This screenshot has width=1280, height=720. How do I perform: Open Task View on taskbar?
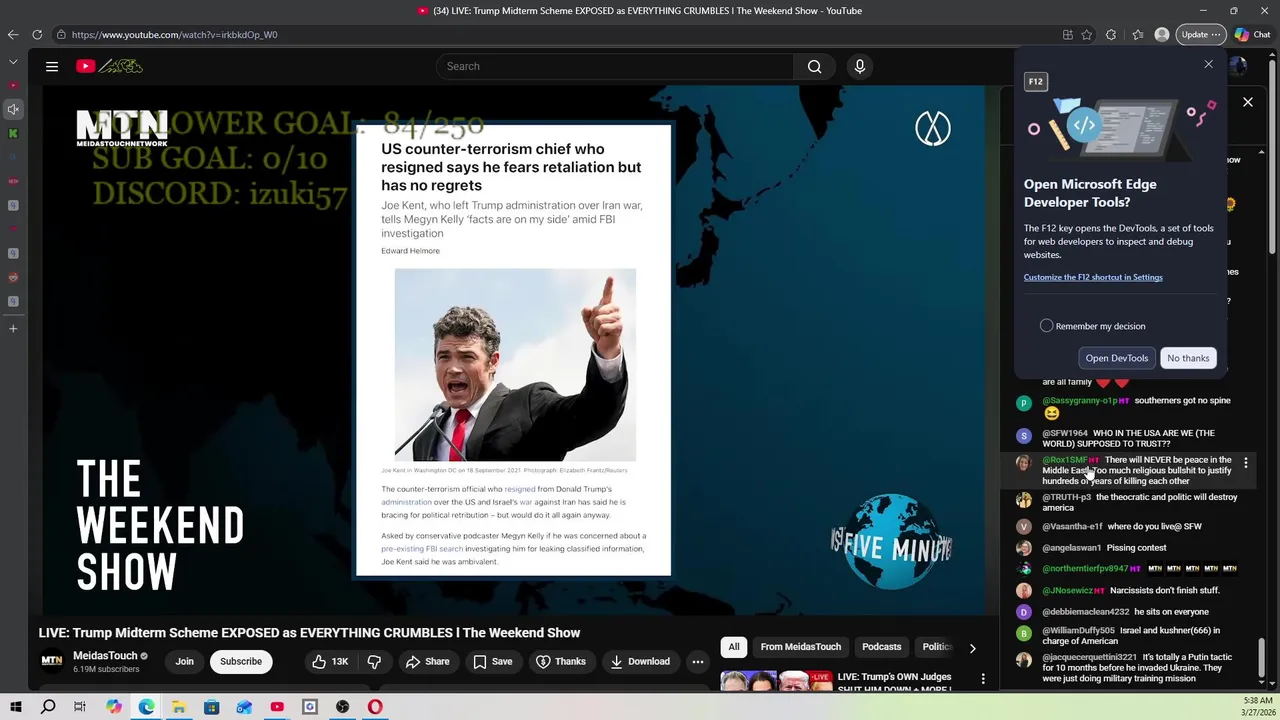pyautogui.click(x=80, y=707)
